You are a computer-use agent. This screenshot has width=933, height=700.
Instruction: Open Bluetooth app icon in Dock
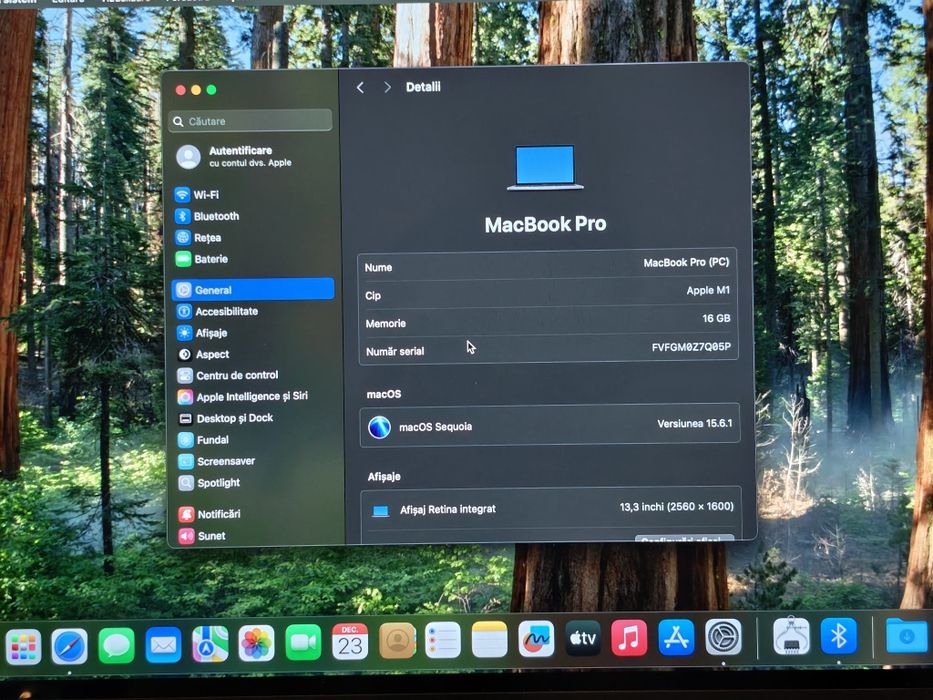pos(838,636)
